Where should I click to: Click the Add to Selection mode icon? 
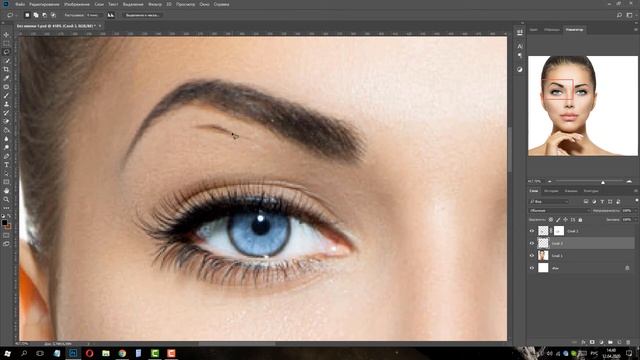pyautogui.click(x=36, y=15)
